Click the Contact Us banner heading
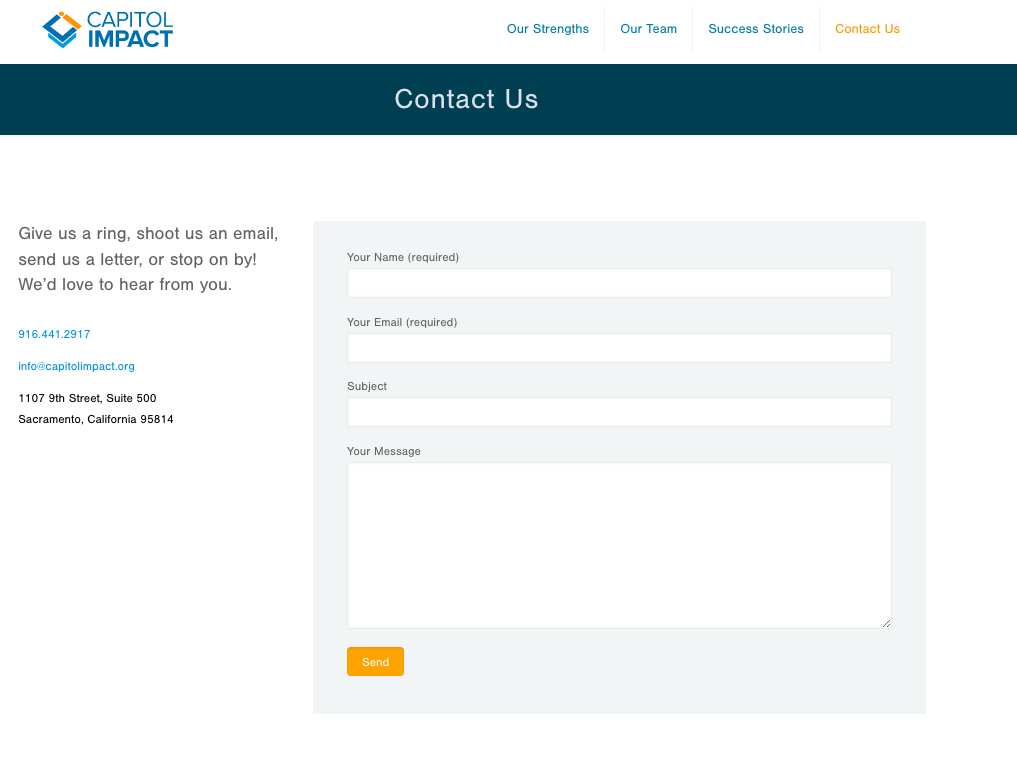Screen dimensions: 1017x760 pos(466,99)
